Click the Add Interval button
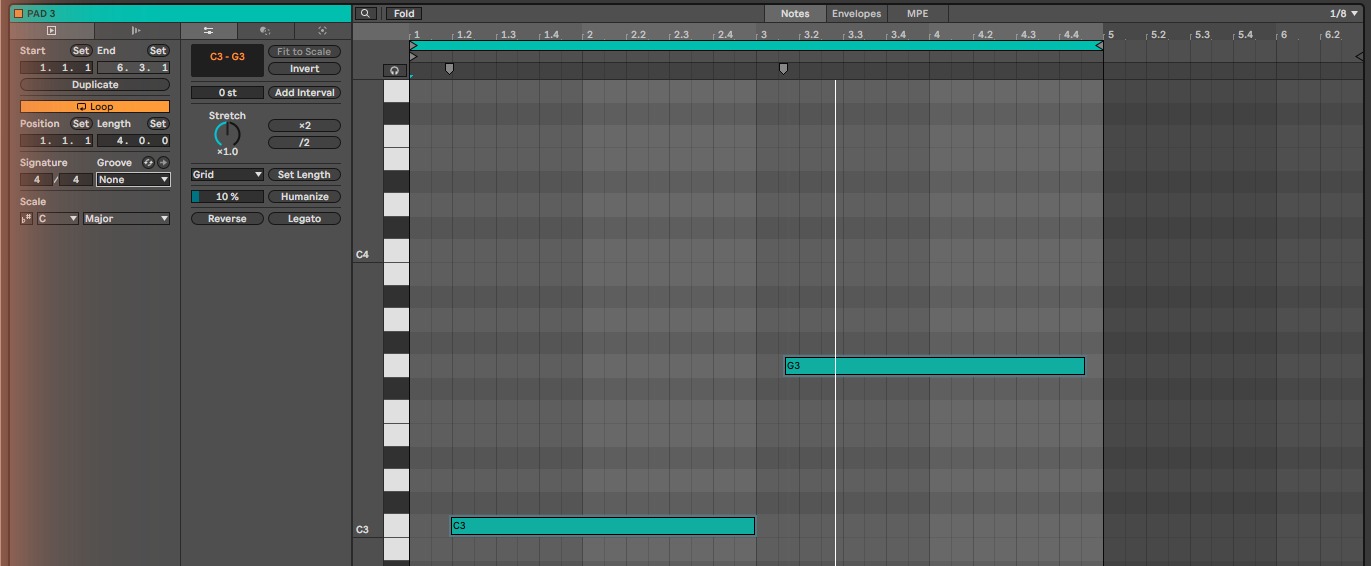Image resolution: width=1371 pixels, height=566 pixels. click(x=304, y=92)
